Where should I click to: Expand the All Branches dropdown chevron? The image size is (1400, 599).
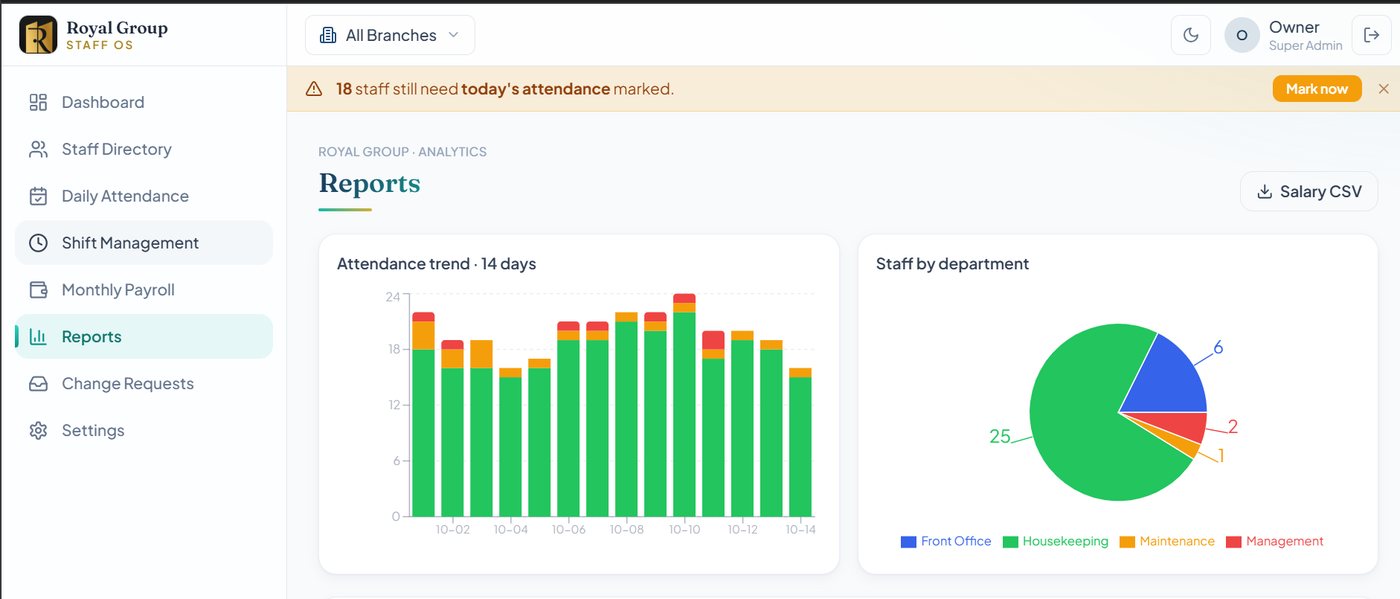pyautogui.click(x=453, y=35)
